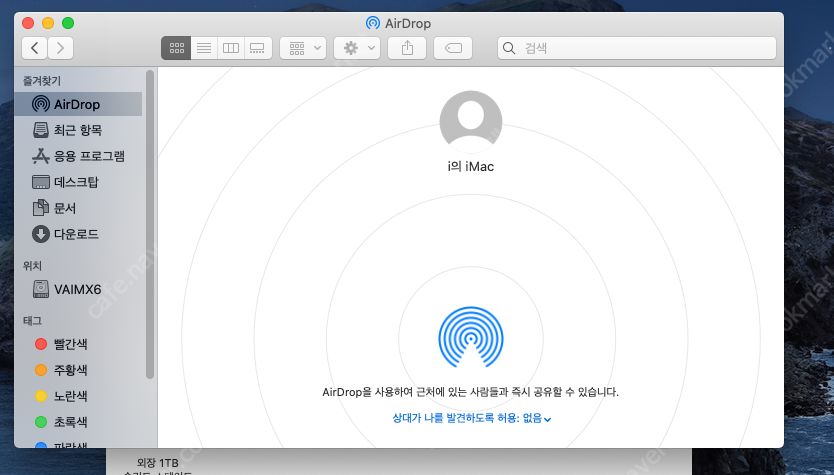
Task: Click the 위치 section header
Action: tap(32, 265)
